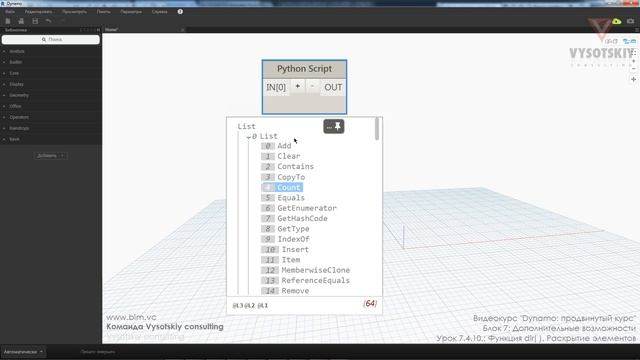Click the canvas zoom in plus icon
The image size is (640, 360).
click(633, 61)
